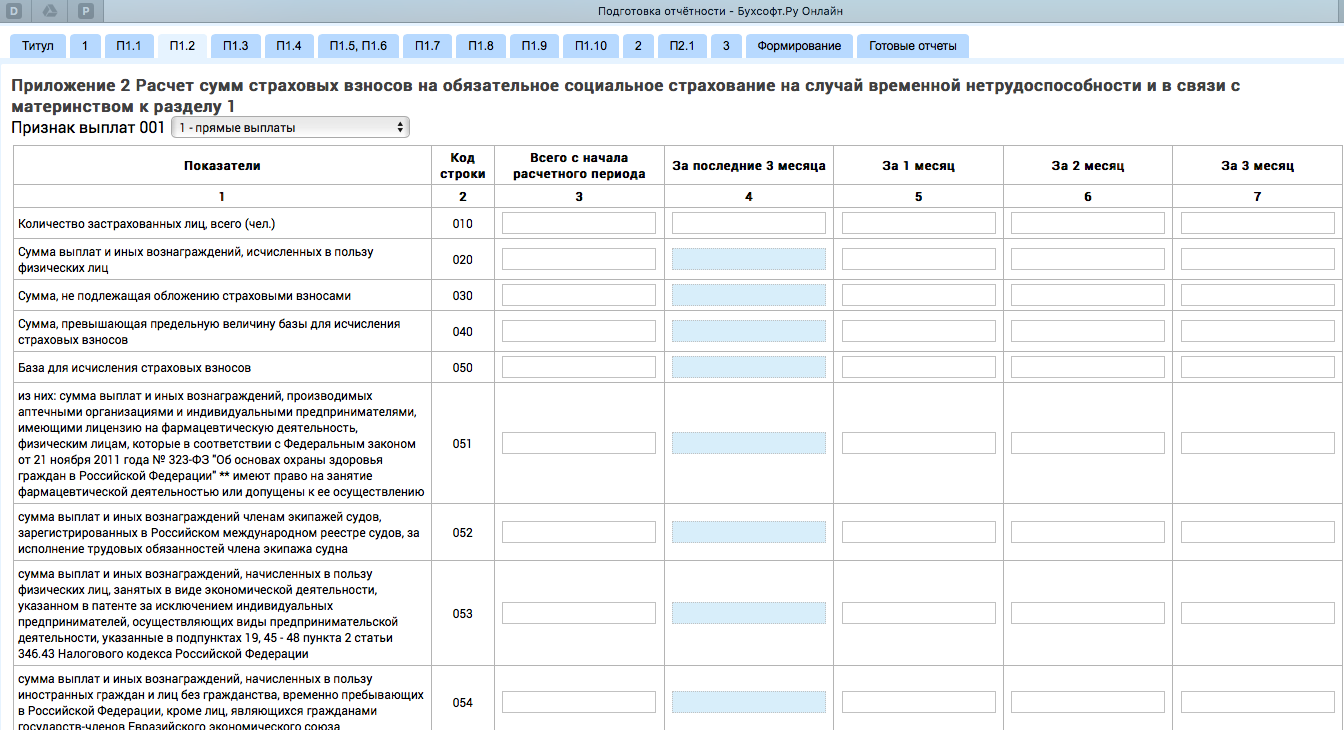Go to tab 2

pyautogui.click(x=638, y=46)
